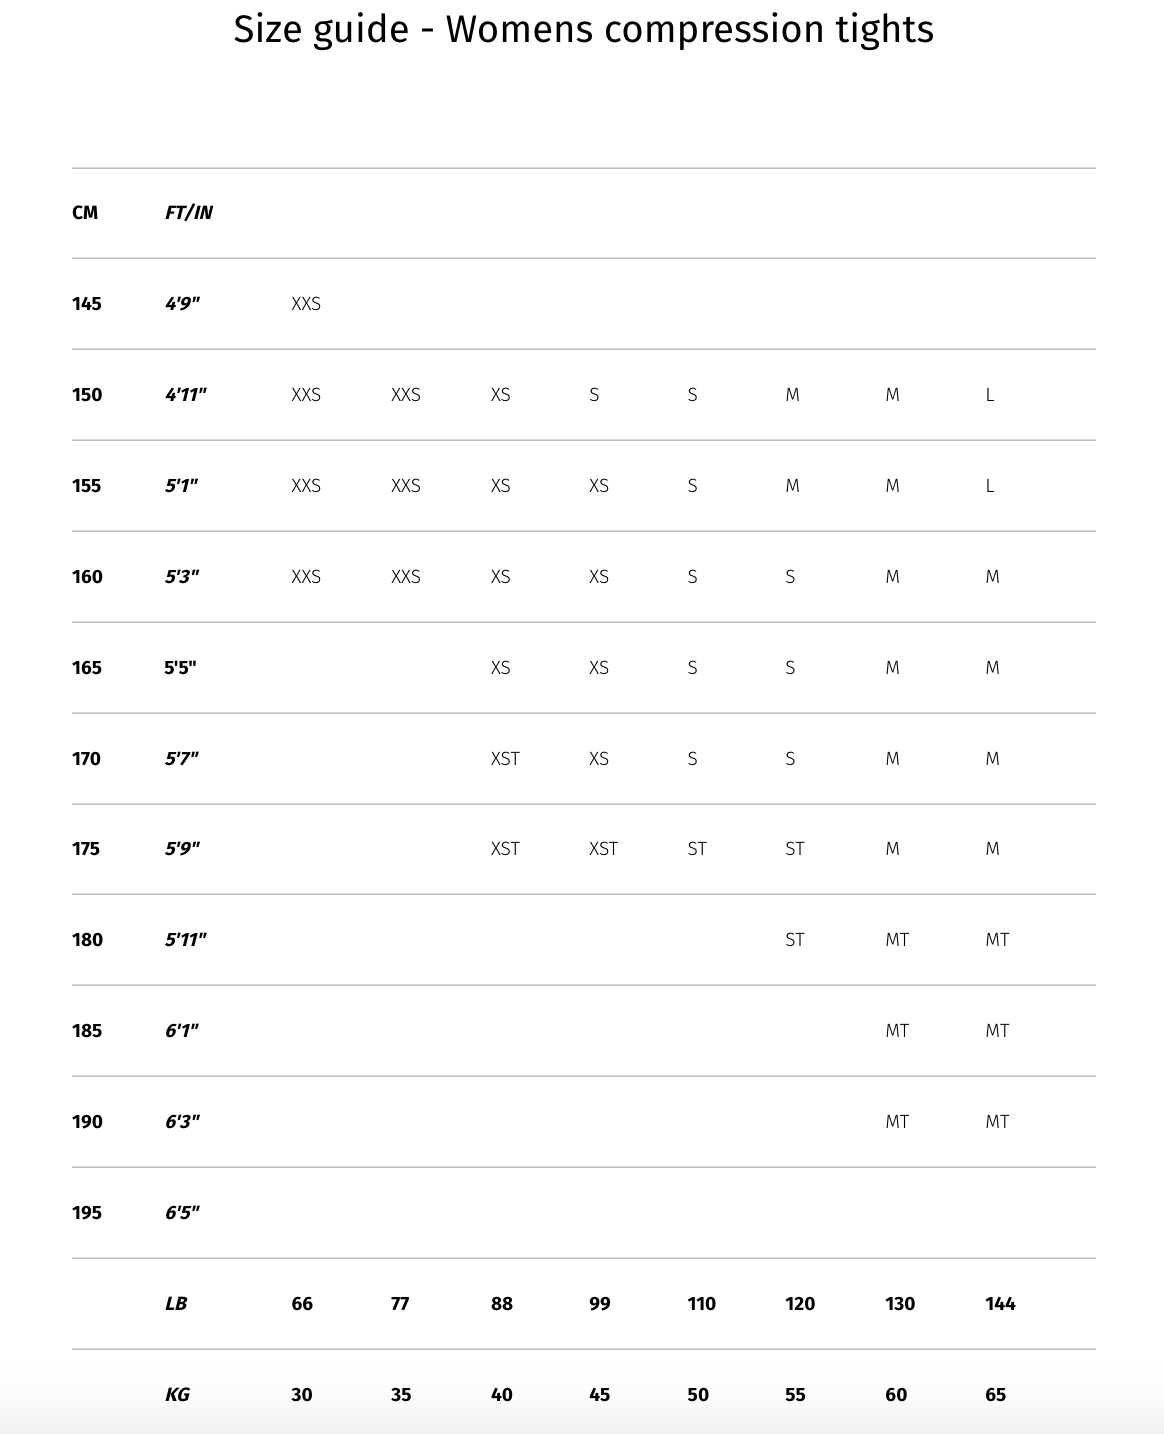The height and width of the screenshot is (1434, 1164).
Task: Select the 145 cm height label
Action: pyautogui.click(x=87, y=304)
